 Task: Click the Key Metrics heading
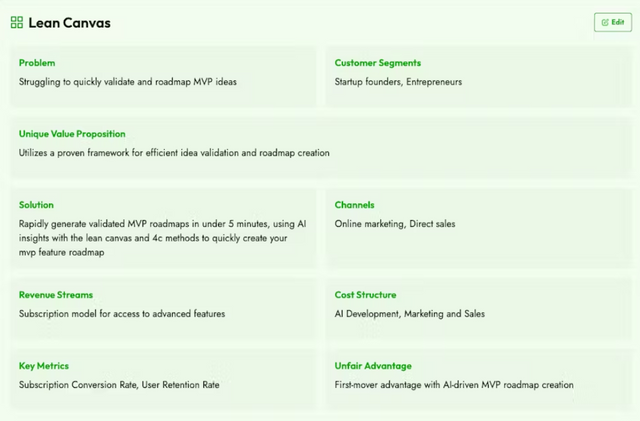point(44,366)
